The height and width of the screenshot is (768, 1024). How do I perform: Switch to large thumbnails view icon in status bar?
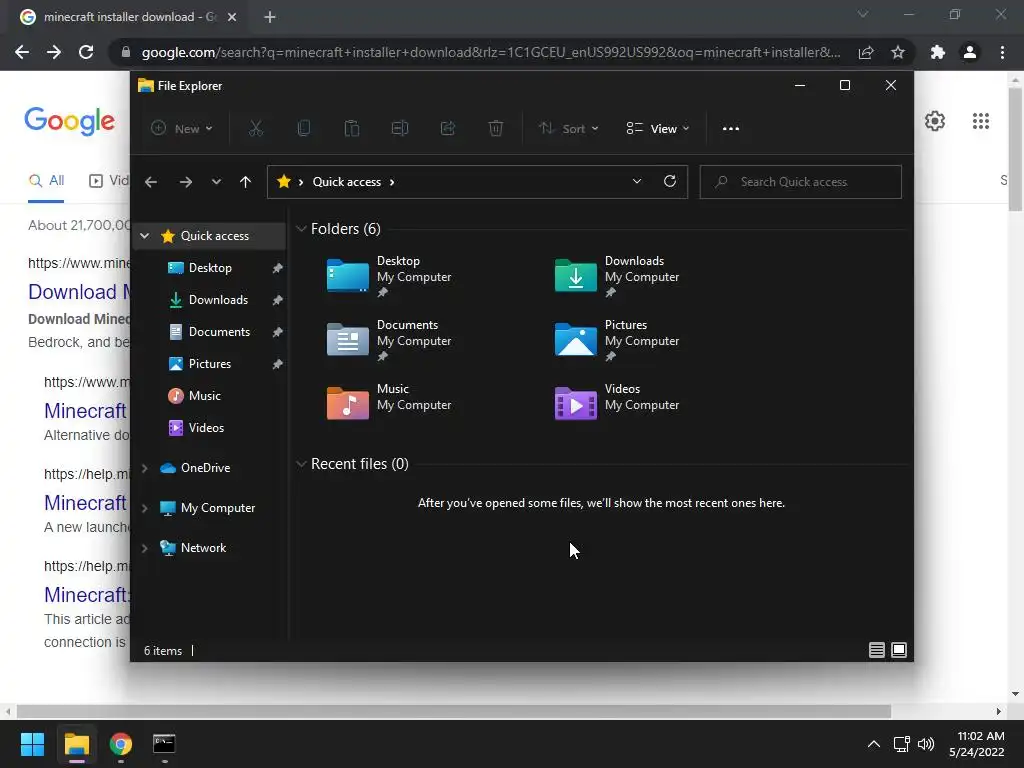(x=899, y=650)
